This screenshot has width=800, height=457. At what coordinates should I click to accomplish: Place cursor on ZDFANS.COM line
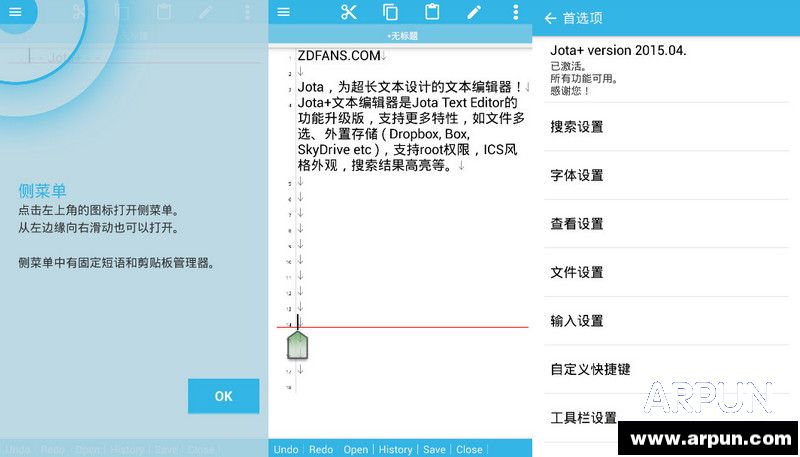339,55
